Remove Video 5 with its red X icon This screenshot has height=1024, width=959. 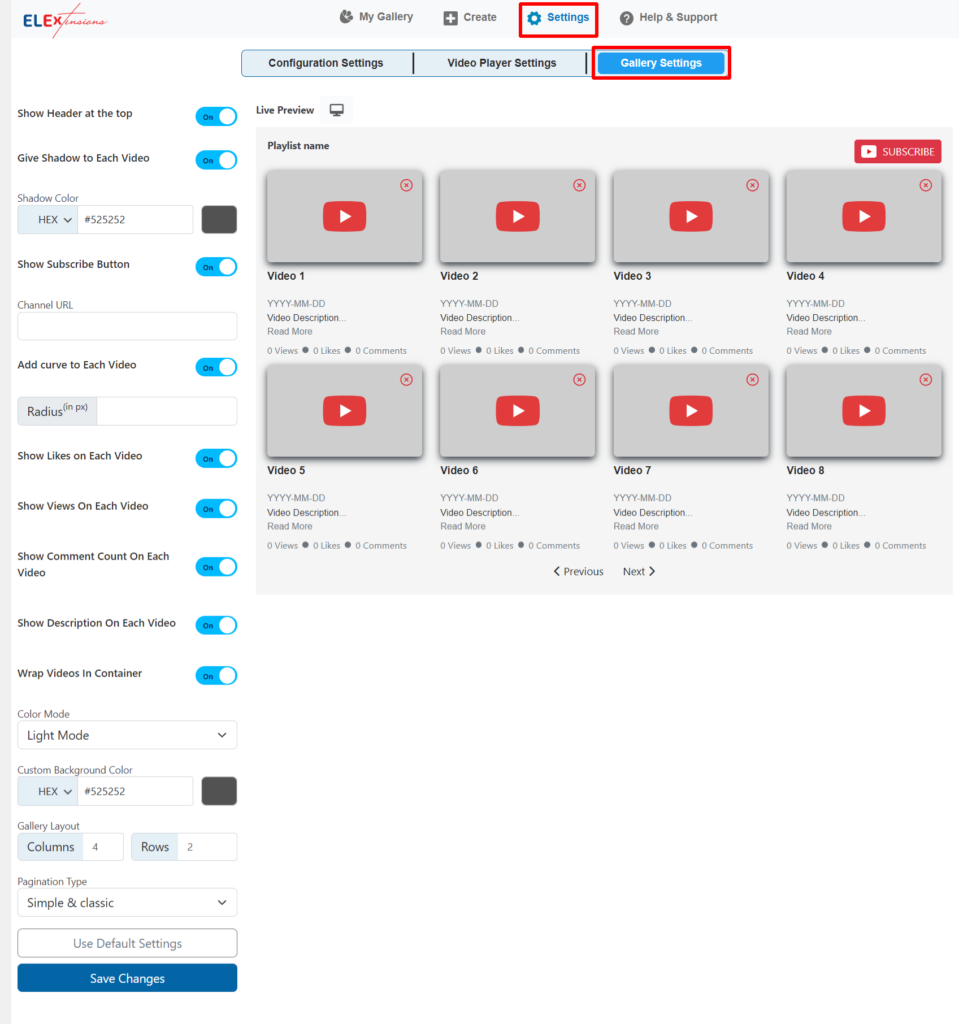pos(406,380)
